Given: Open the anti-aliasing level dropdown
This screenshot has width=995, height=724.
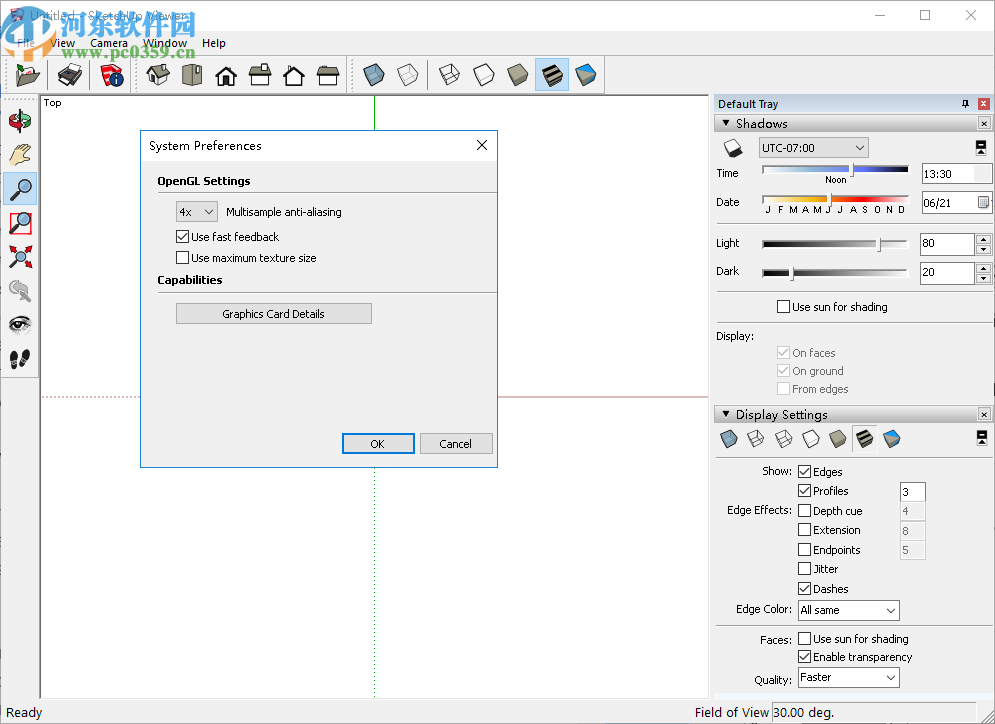Looking at the screenshot, I should 196,211.
